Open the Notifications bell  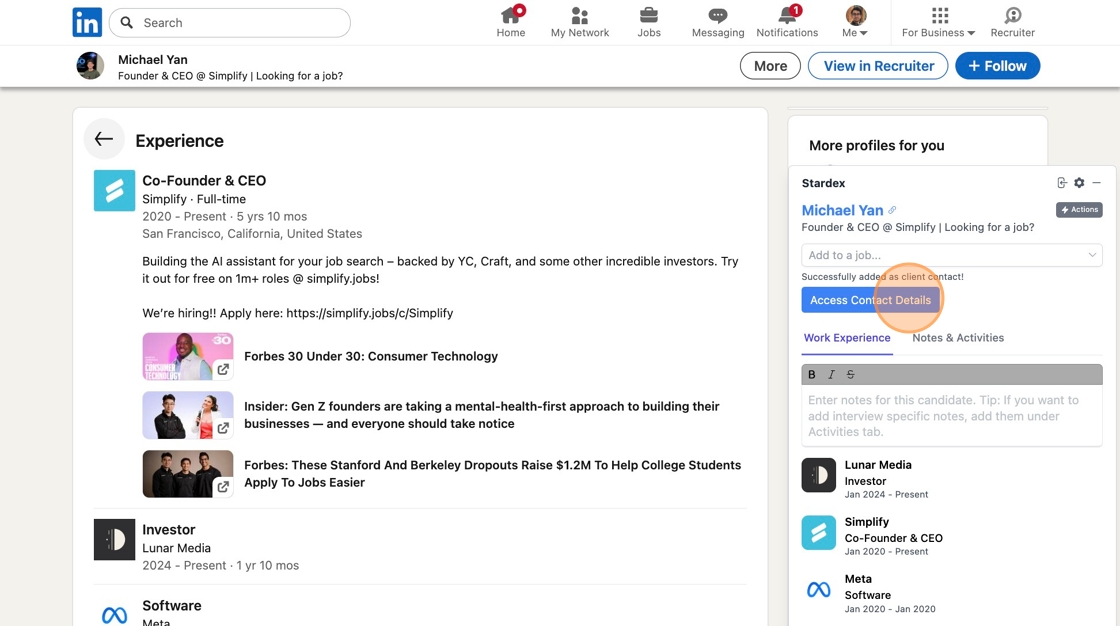787,22
